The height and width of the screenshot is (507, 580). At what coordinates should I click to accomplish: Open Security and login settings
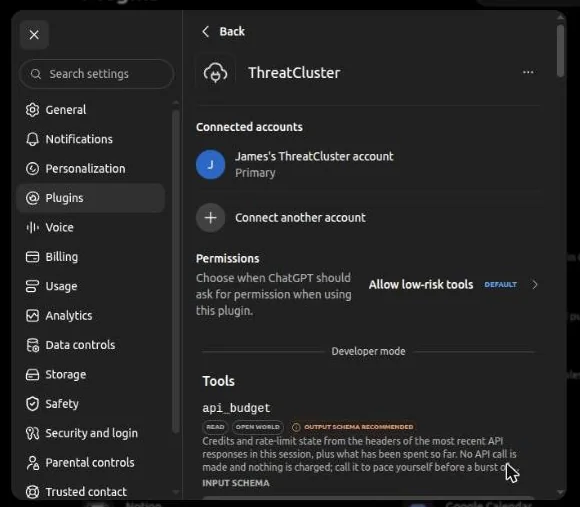[91, 433]
